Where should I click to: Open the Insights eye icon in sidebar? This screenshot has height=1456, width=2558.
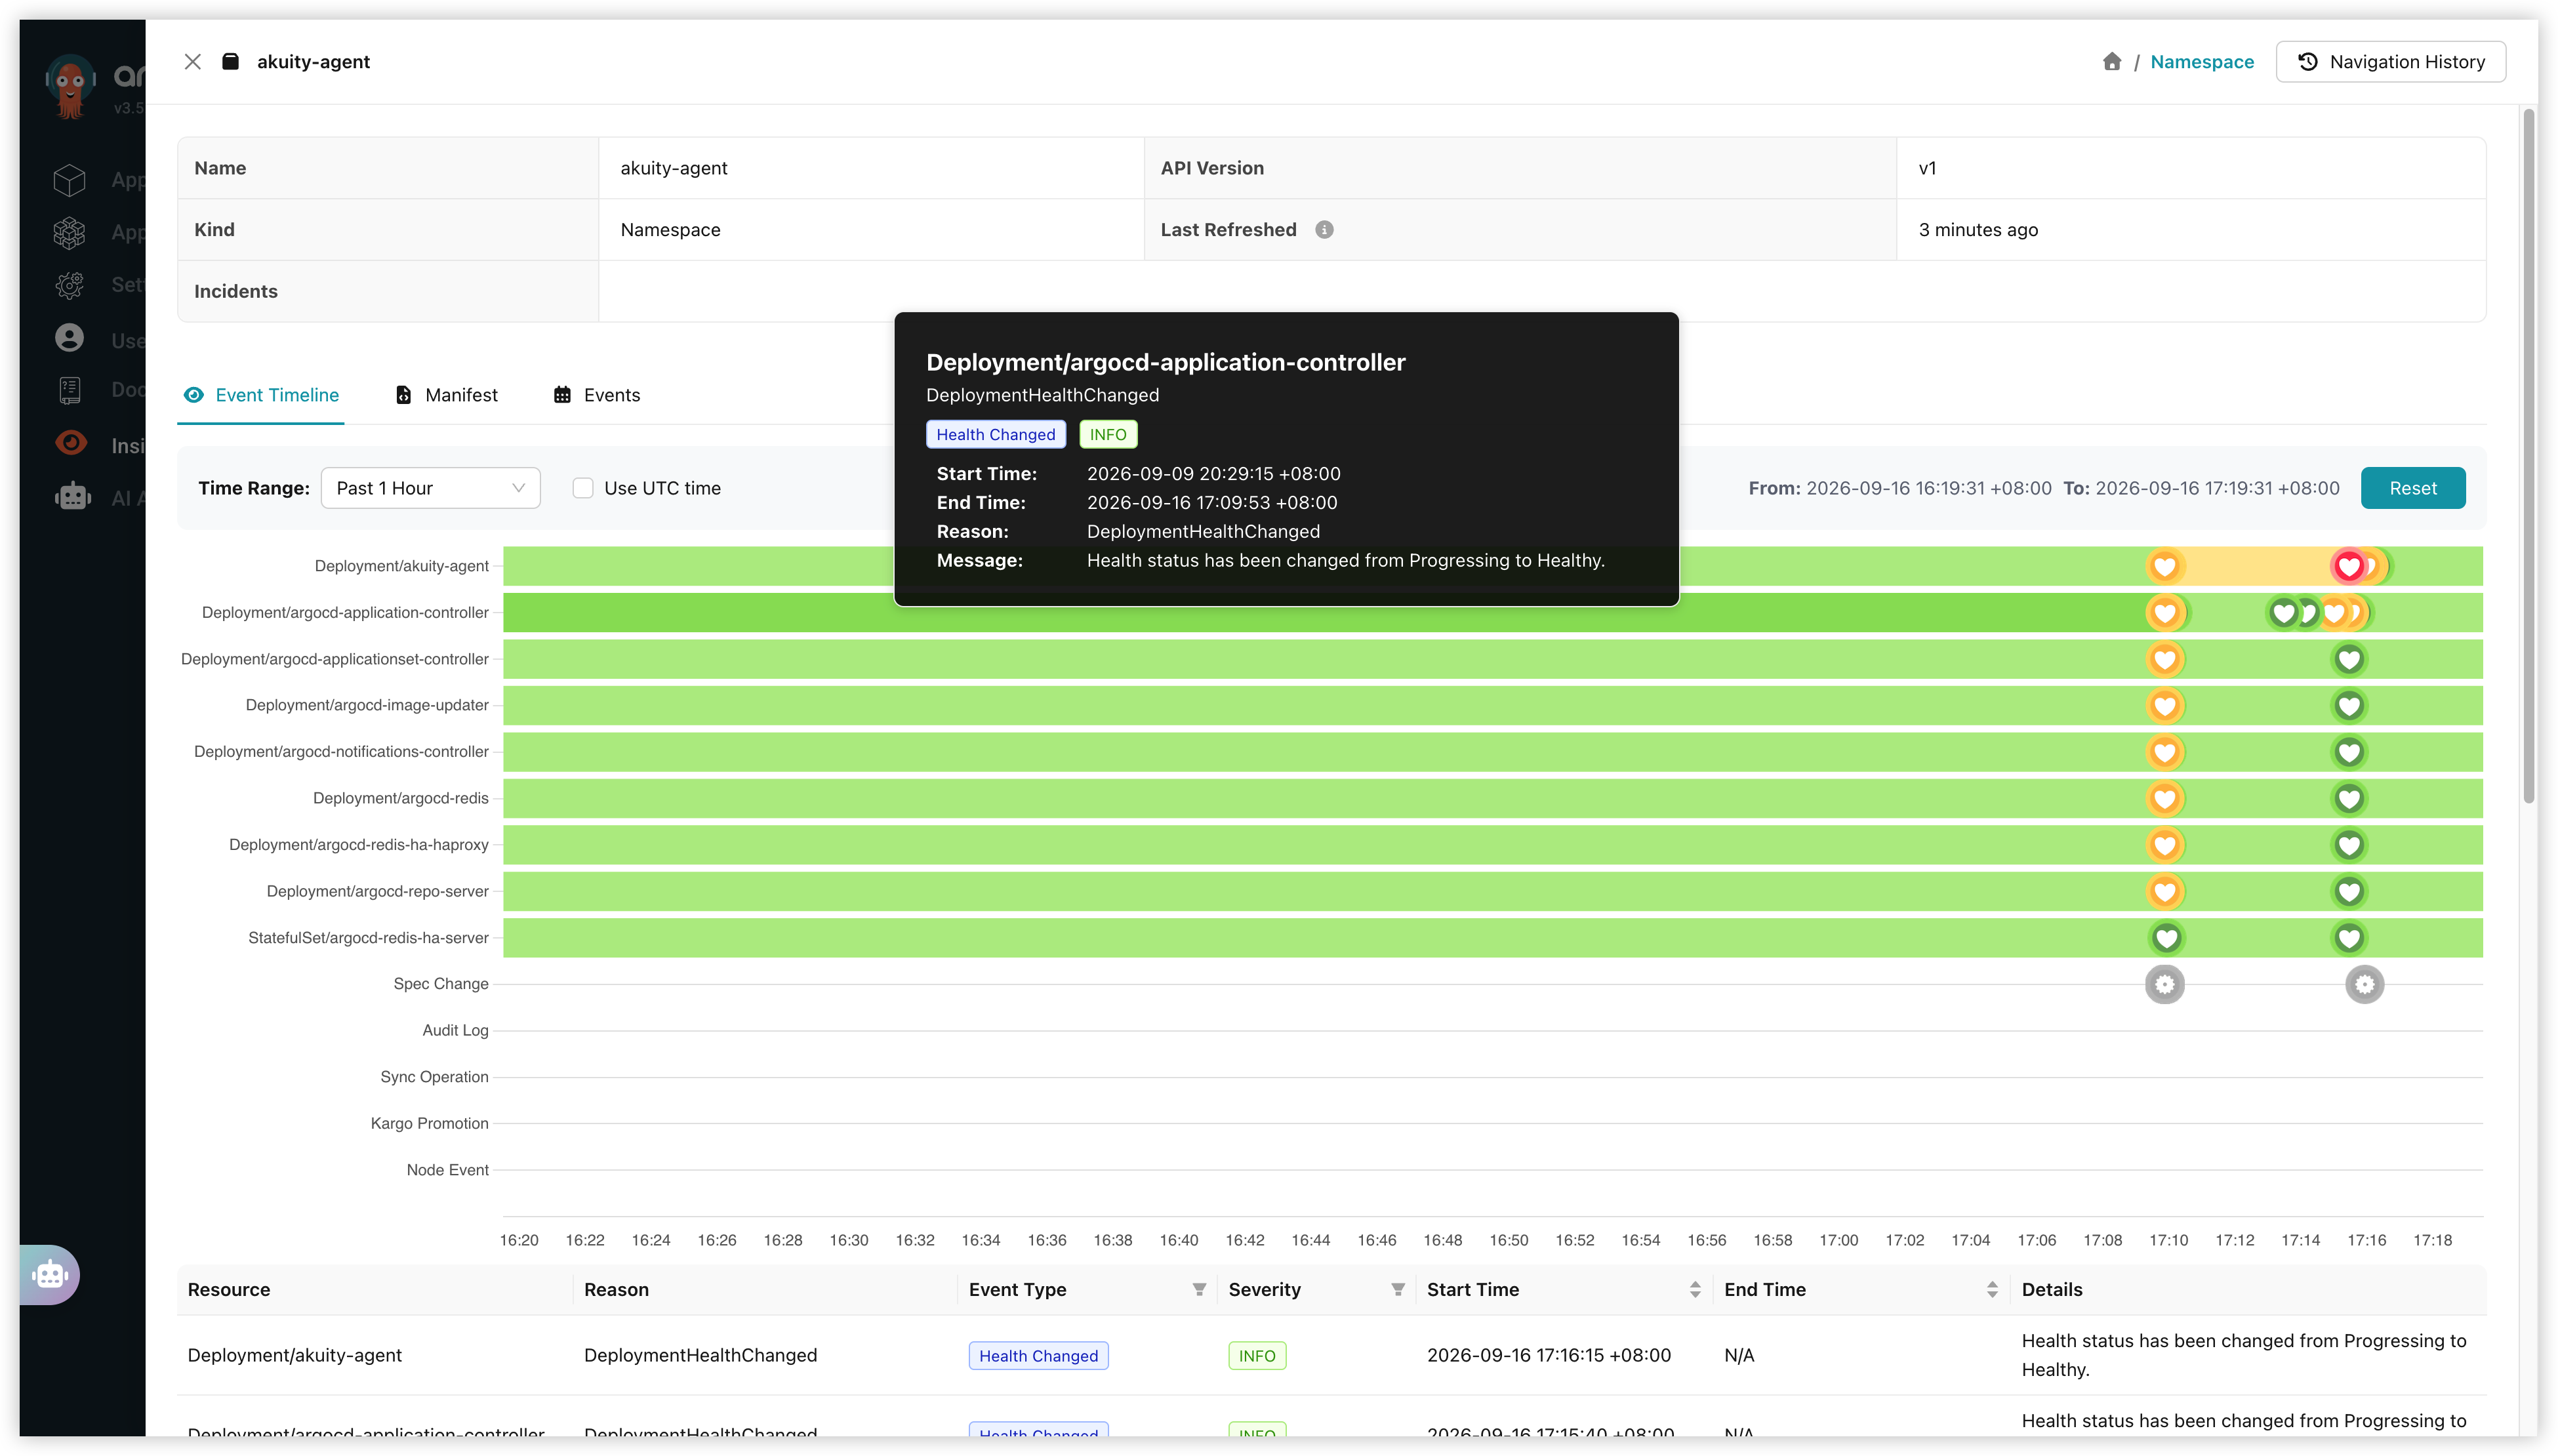71,443
